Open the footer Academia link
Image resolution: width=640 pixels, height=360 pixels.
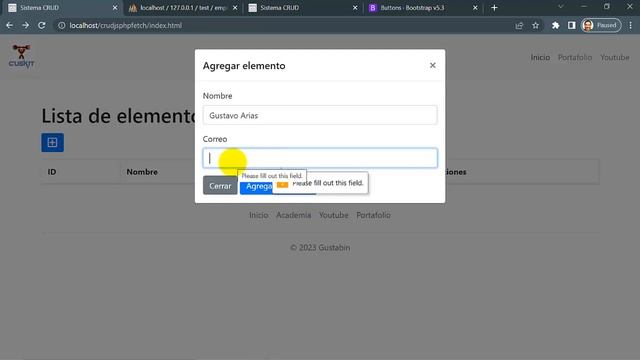click(293, 215)
